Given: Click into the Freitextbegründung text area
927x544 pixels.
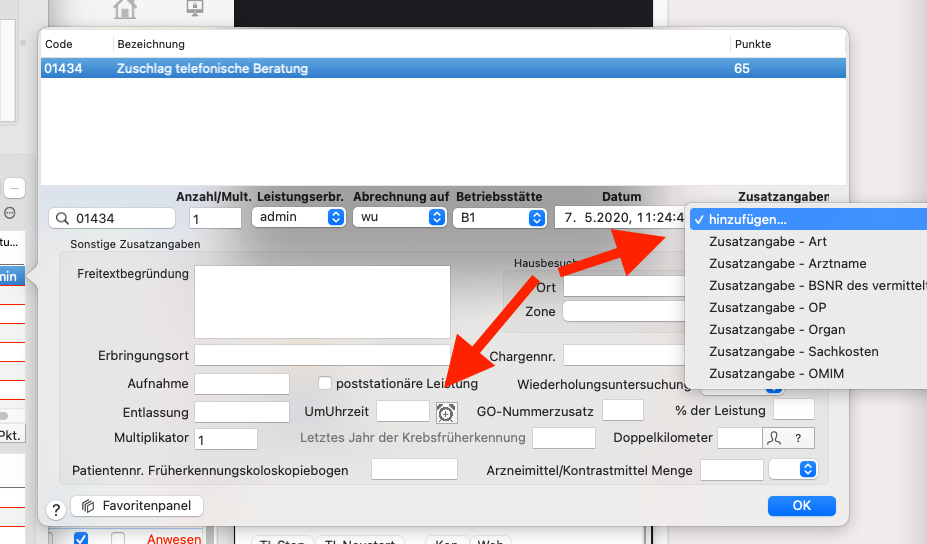Looking at the screenshot, I should 322,302.
